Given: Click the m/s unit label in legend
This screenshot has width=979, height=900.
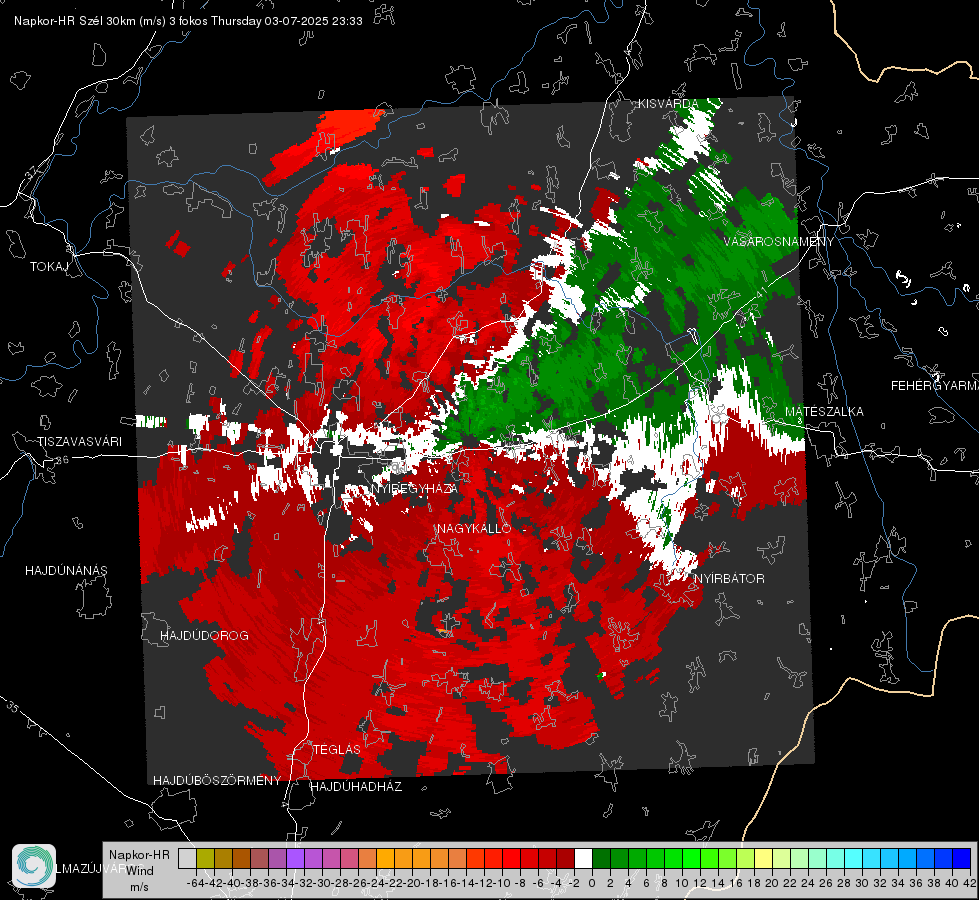Looking at the screenshot, I should [139, 887].
